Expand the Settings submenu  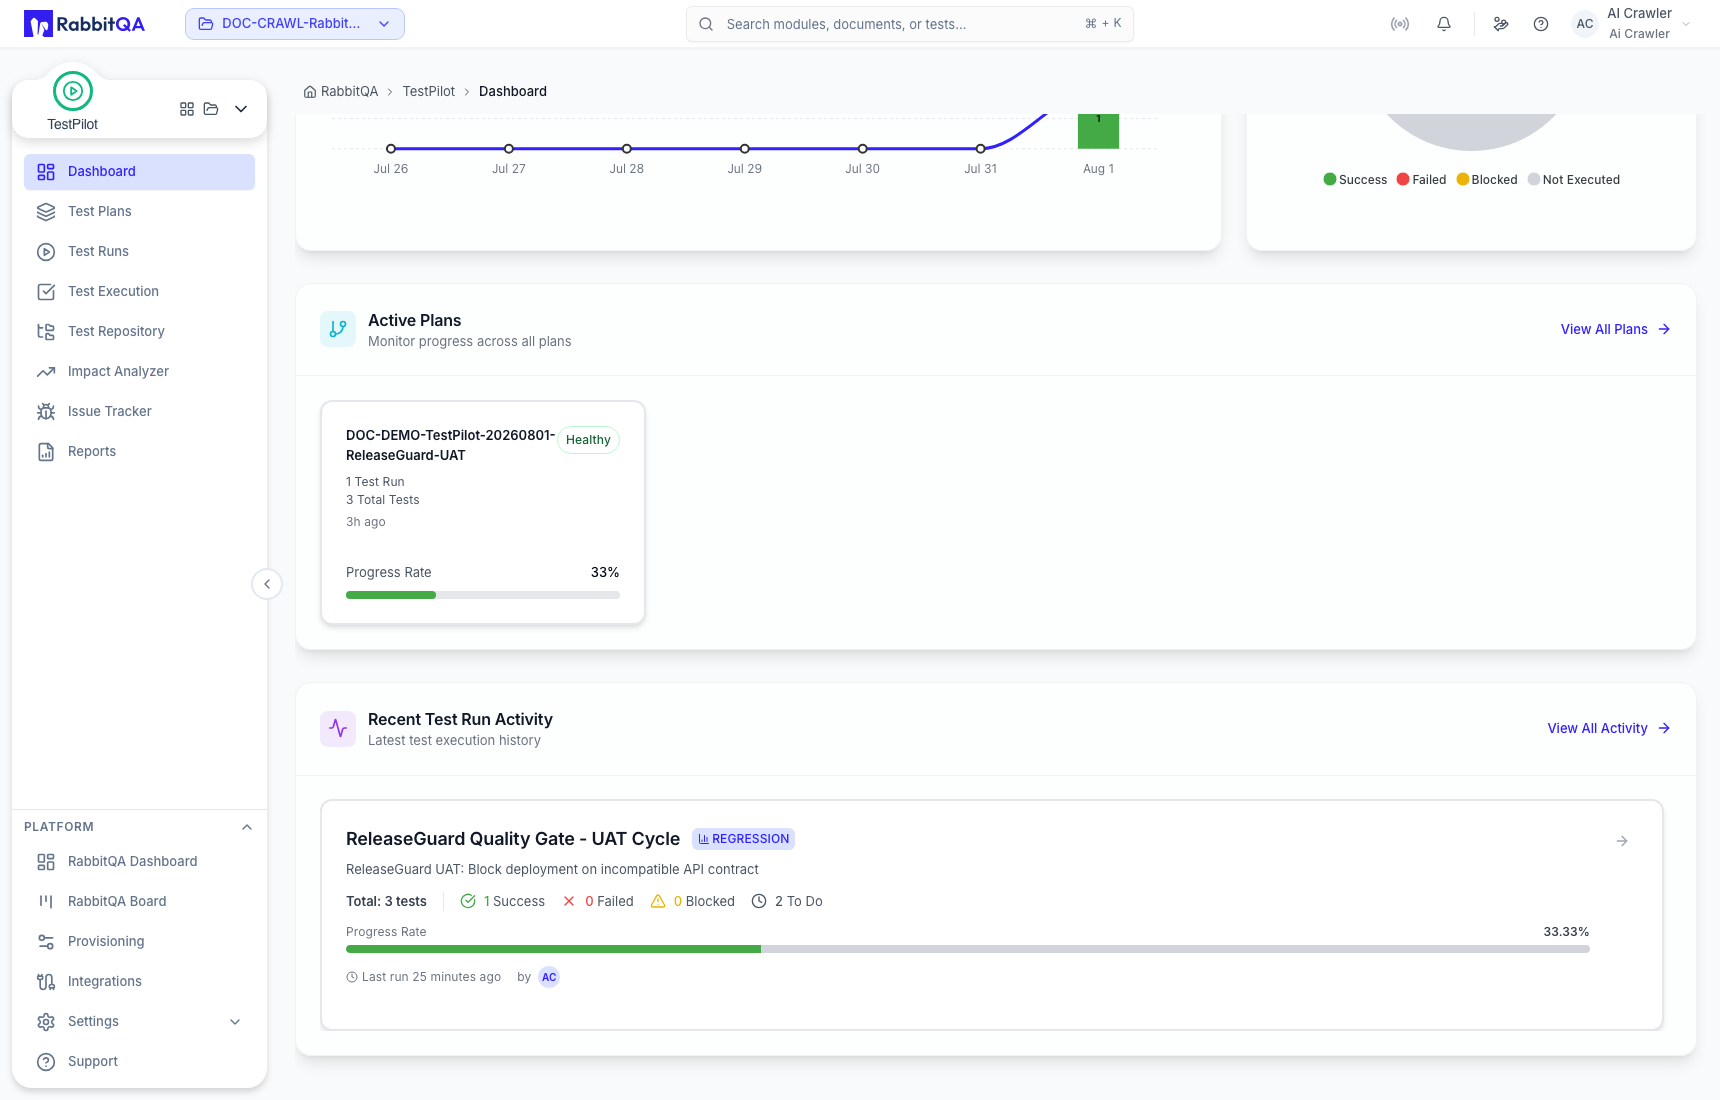coord(235,1021)
